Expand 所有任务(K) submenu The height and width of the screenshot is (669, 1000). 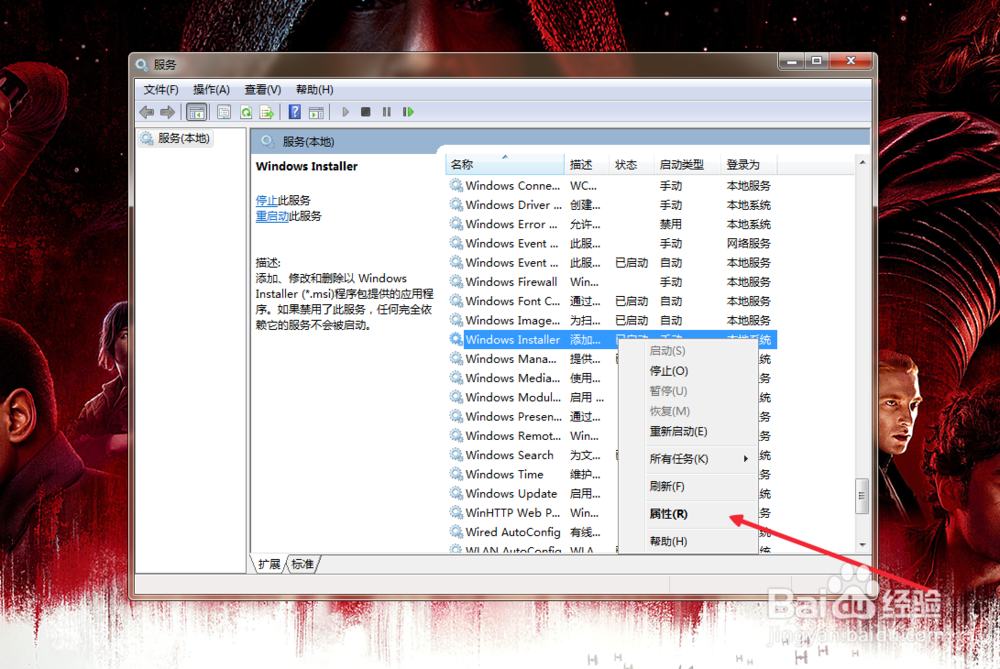[x=688, y=459]
